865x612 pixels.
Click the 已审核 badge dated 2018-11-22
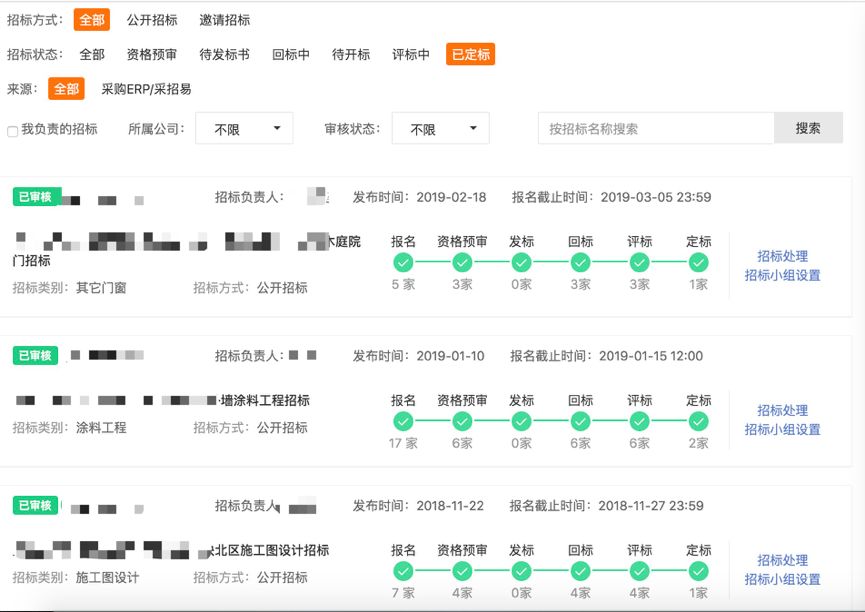tap(35, 505)
